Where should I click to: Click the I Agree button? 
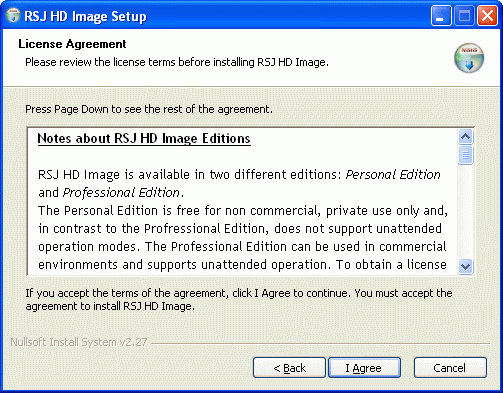click(364, 368)
